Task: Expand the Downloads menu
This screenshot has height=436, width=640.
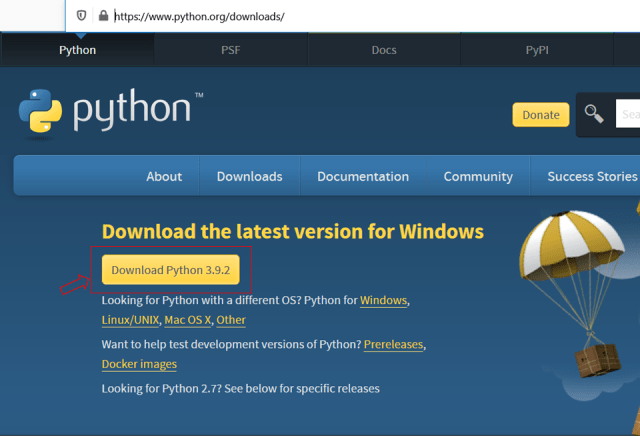Action: point(249,176)
